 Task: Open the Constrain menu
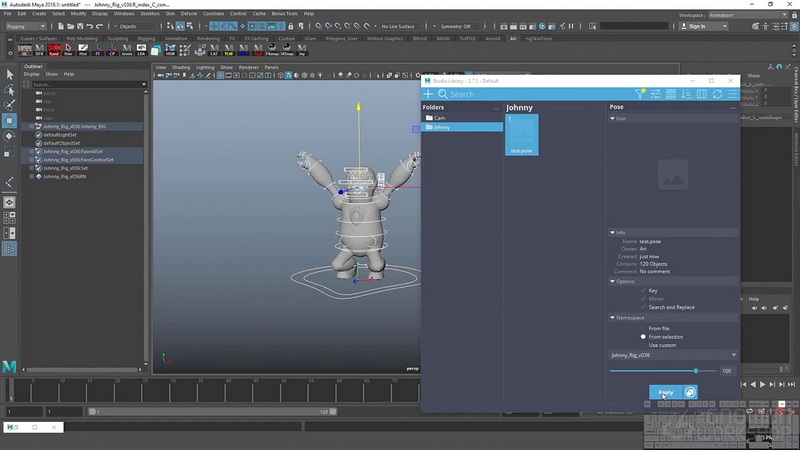(x=213, y=14)
